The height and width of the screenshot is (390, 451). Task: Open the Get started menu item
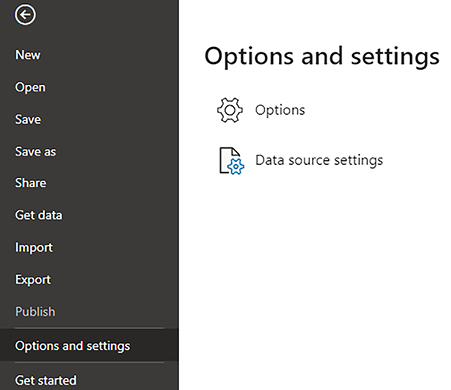click(46, 380)
